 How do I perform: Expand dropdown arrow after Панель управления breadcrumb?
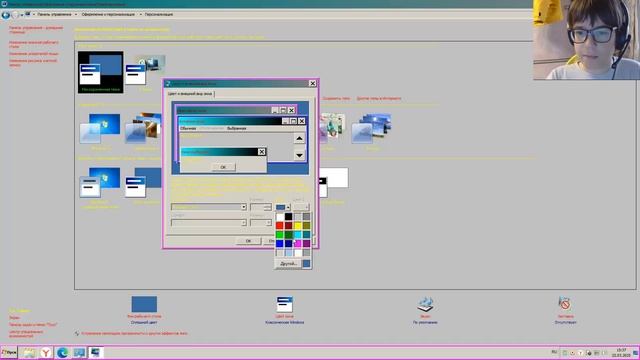[76, 14]
